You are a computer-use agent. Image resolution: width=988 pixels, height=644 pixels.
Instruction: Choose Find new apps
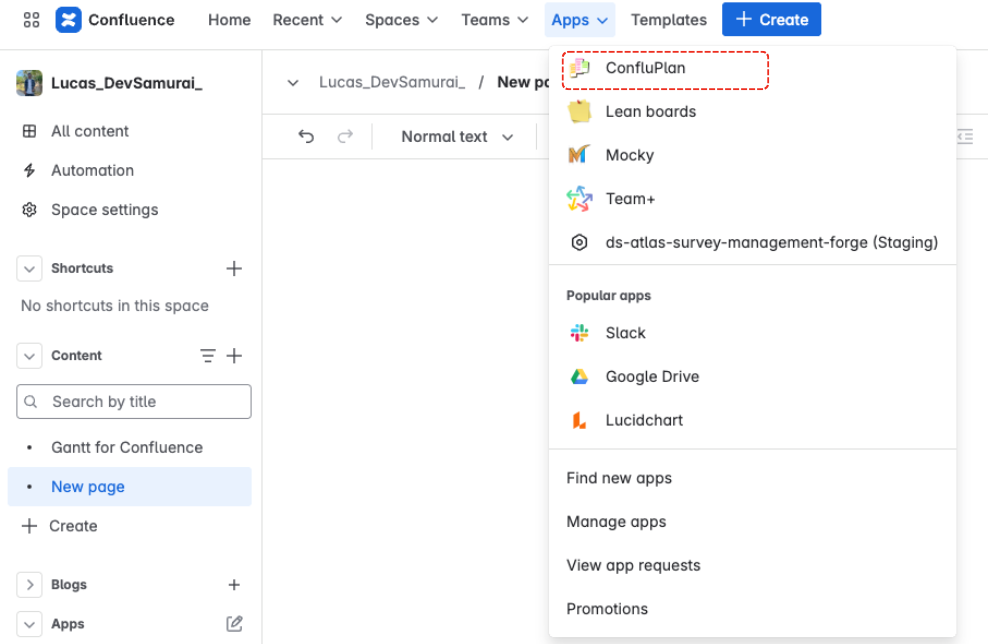[x=752, y=478]
